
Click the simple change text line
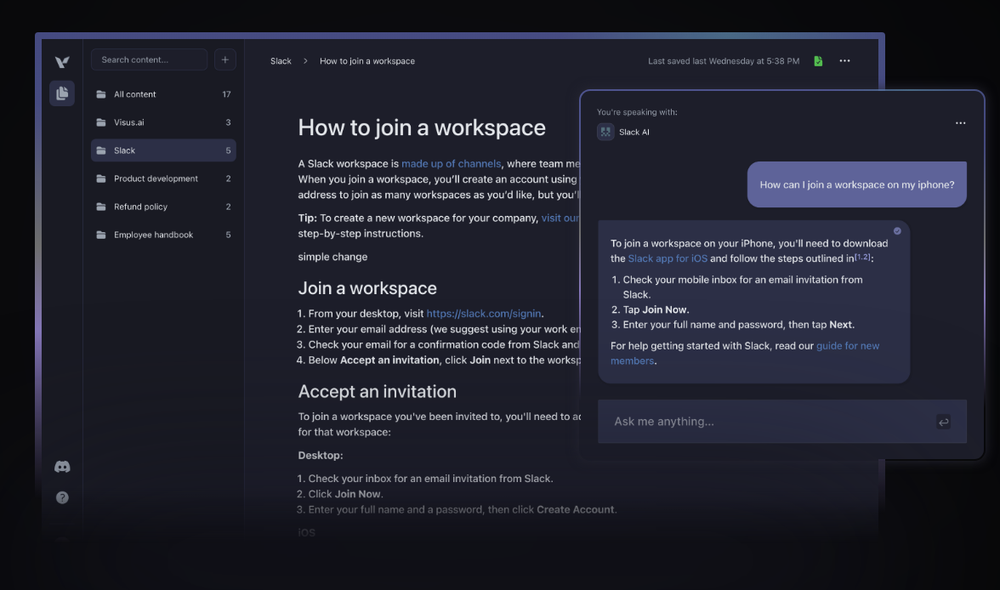332,257
